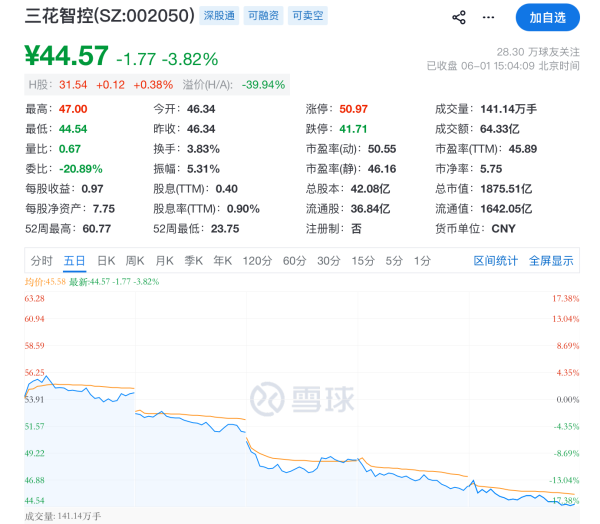Click the 股息率(TTM) value 0.90%
The width and height of the screenshot is (600, 524).
click(243, 209)
